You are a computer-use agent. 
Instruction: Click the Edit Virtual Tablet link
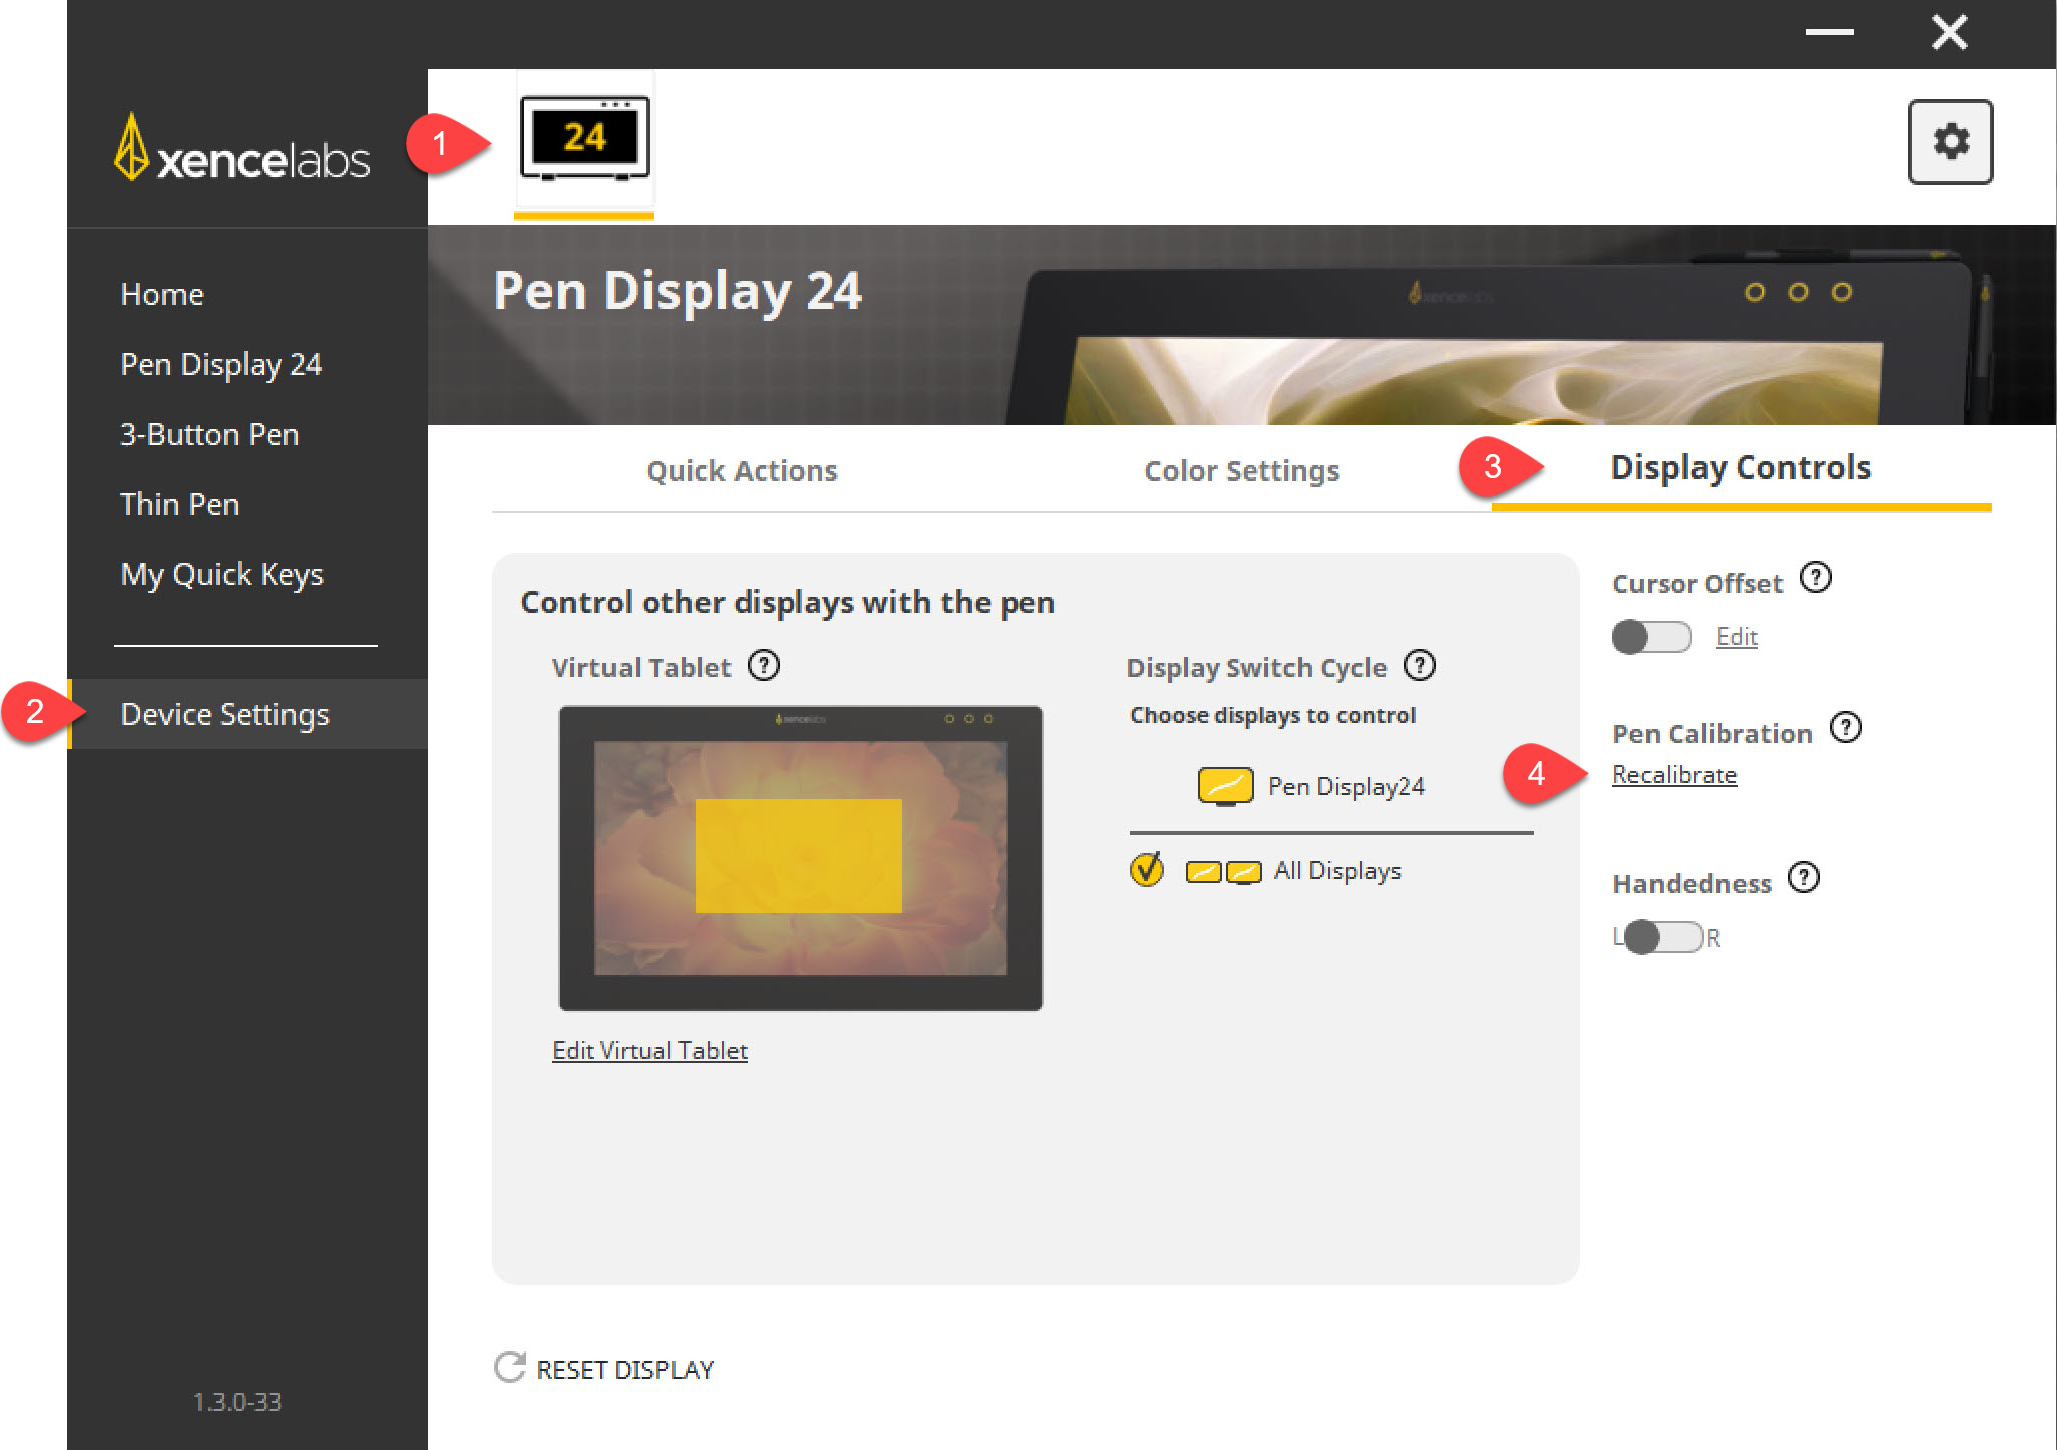pyautogui.click(x=650, y=1050)
